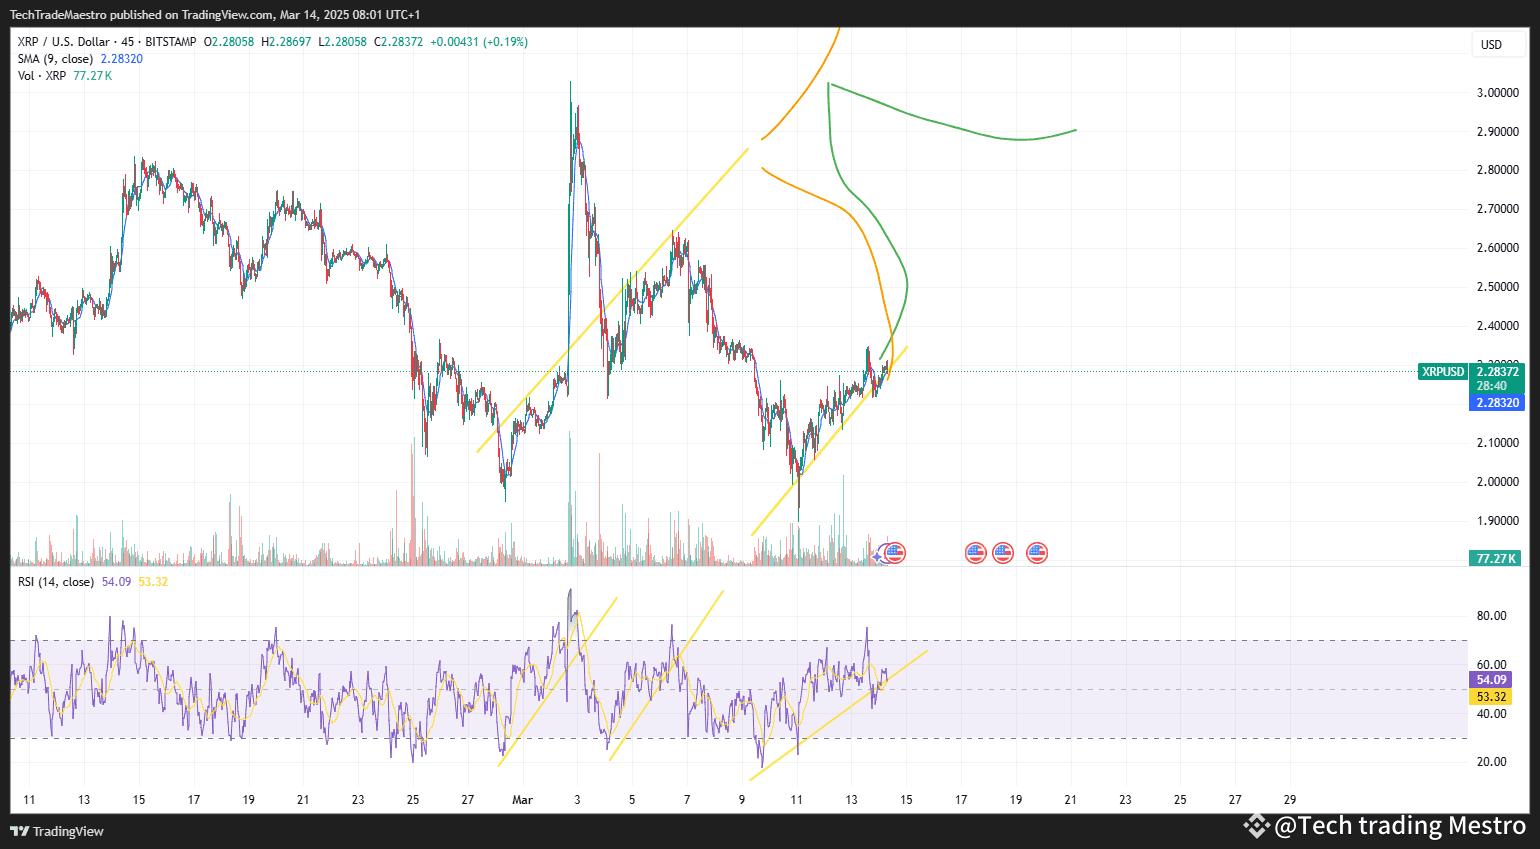
Task: Click the 28:40 bar countdown timer
Action: click(1492, 386)
